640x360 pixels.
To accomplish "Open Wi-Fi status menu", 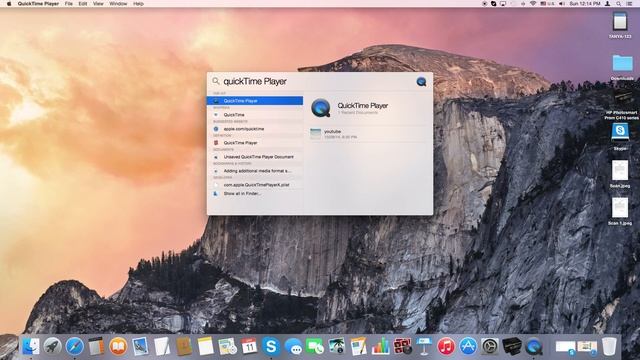I will [x=533, y=4].
